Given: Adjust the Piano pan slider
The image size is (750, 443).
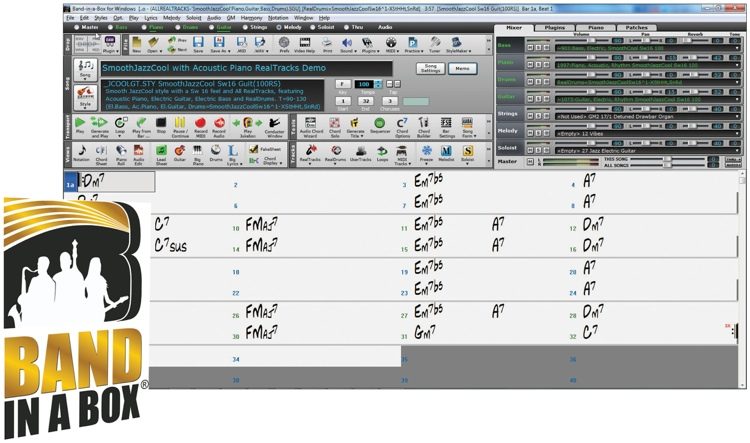Looking at the screenshot, I should point(646,58).
